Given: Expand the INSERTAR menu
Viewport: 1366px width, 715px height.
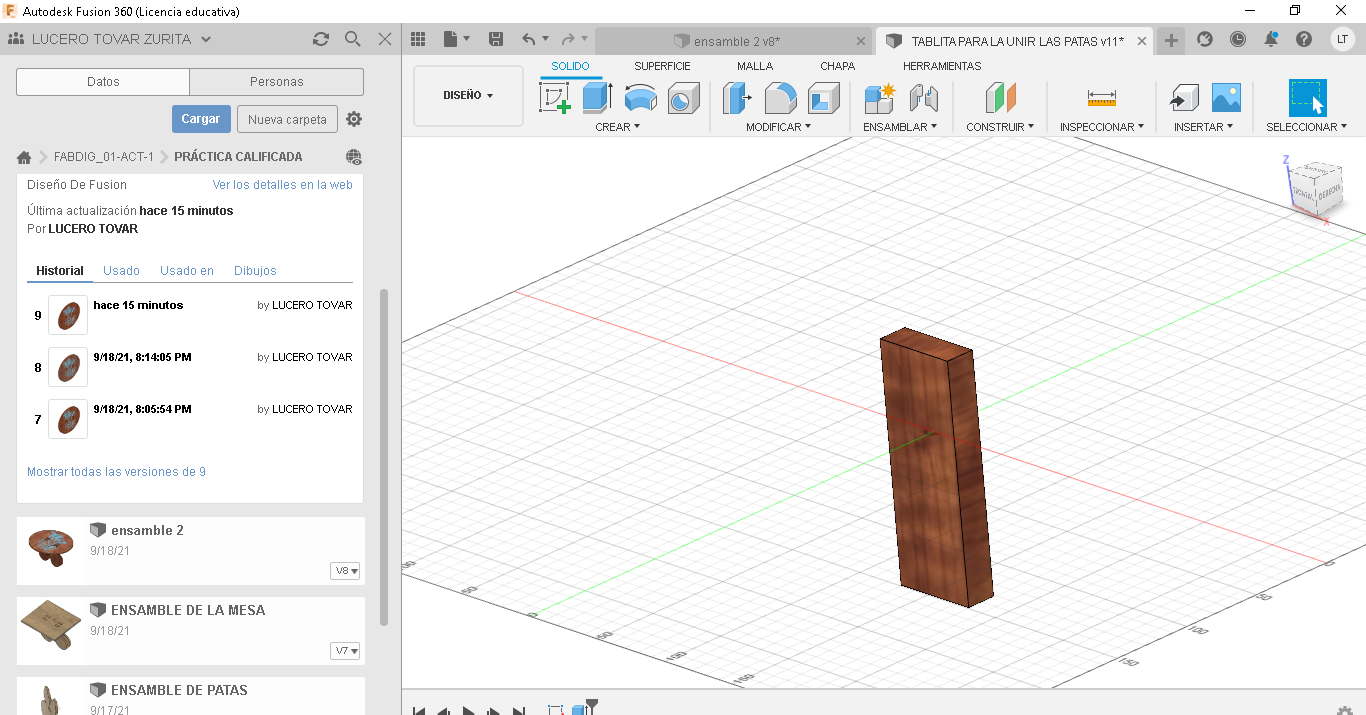Looking at the screenshot, I should 1203,127.
